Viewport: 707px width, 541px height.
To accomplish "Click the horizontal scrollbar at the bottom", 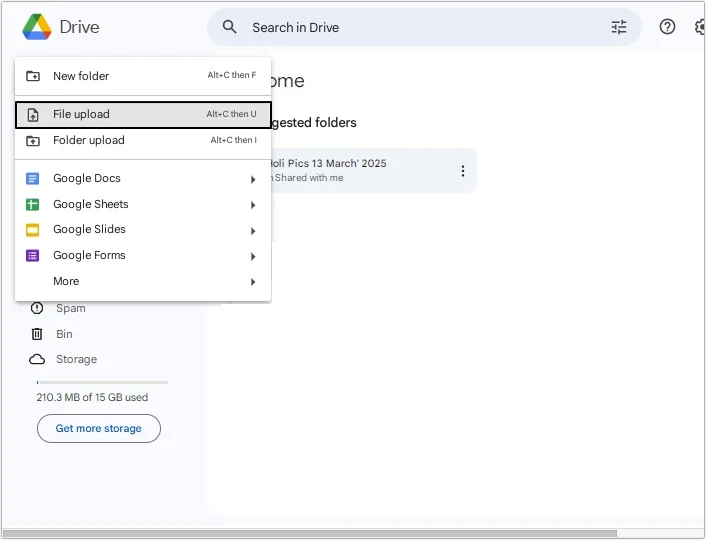I will [x=309, y=534].
